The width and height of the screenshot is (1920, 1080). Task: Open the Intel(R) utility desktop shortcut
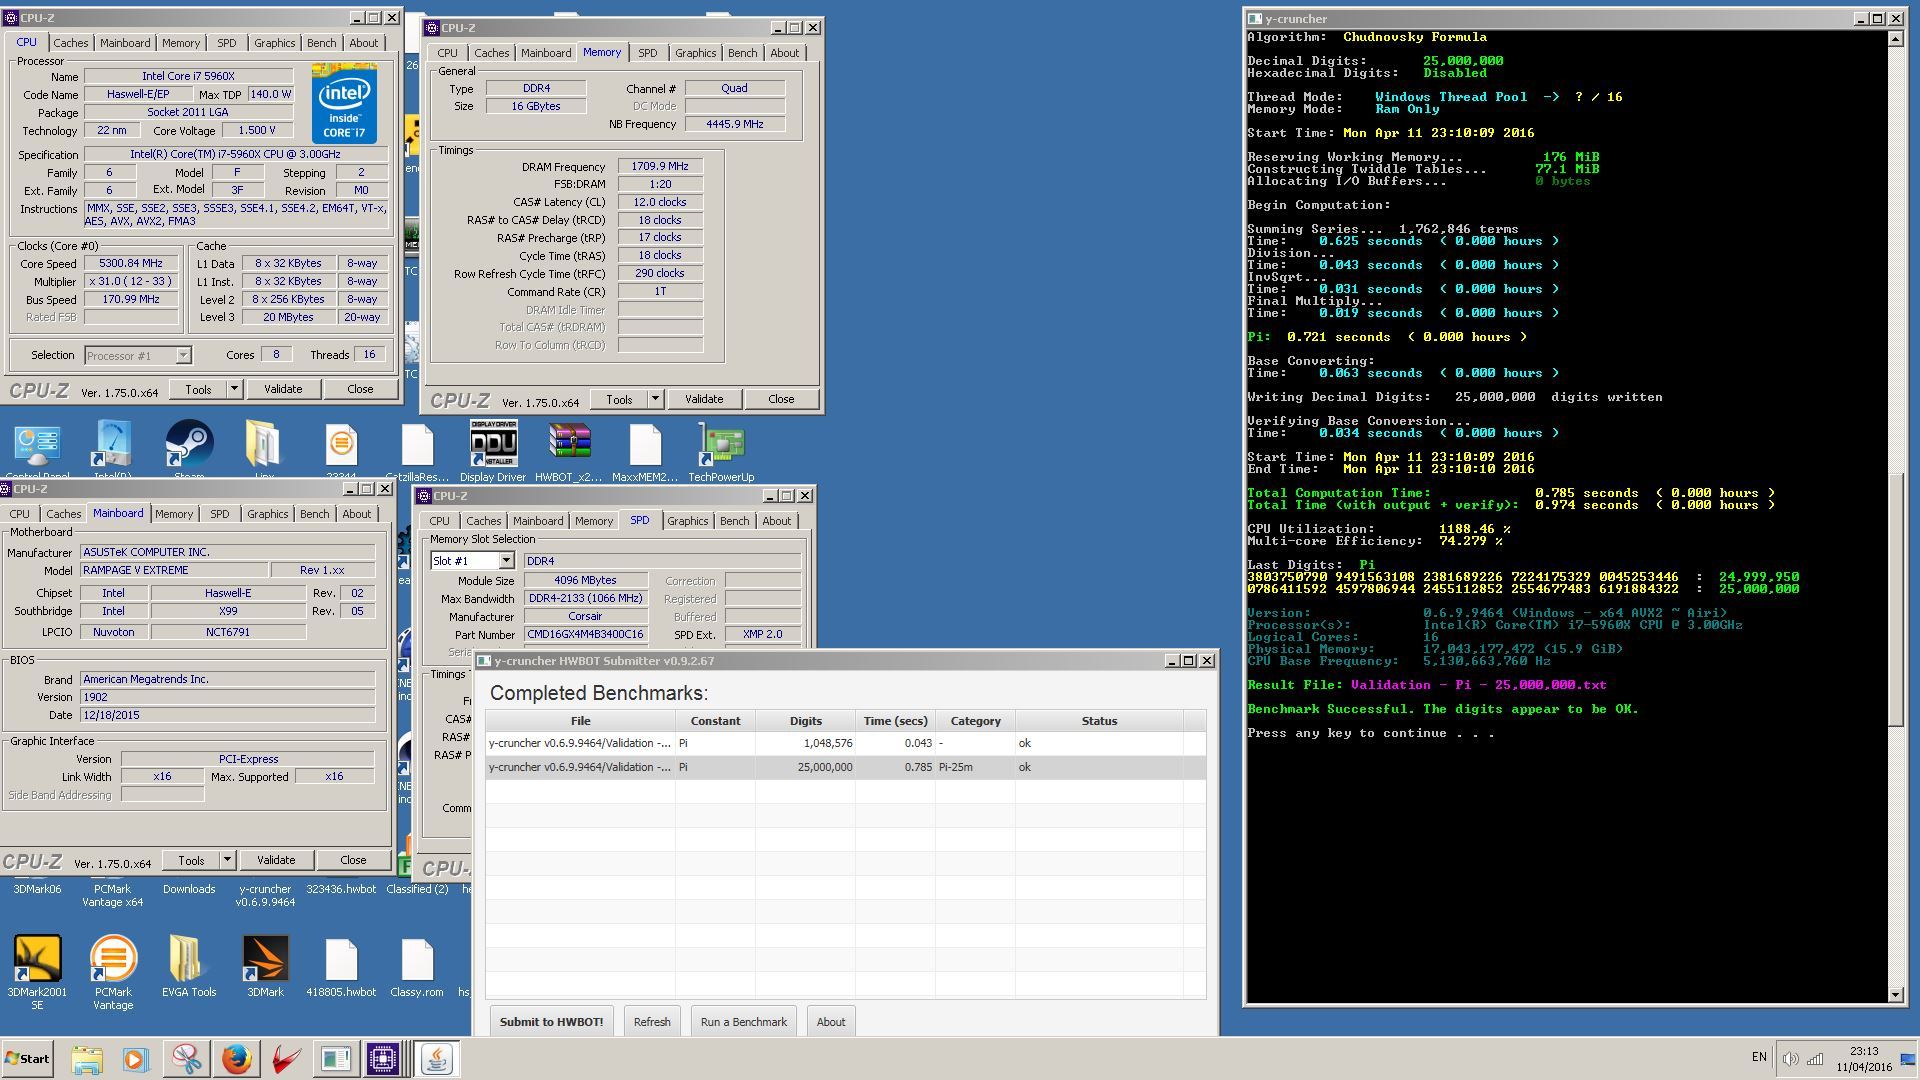pos(113,450)
